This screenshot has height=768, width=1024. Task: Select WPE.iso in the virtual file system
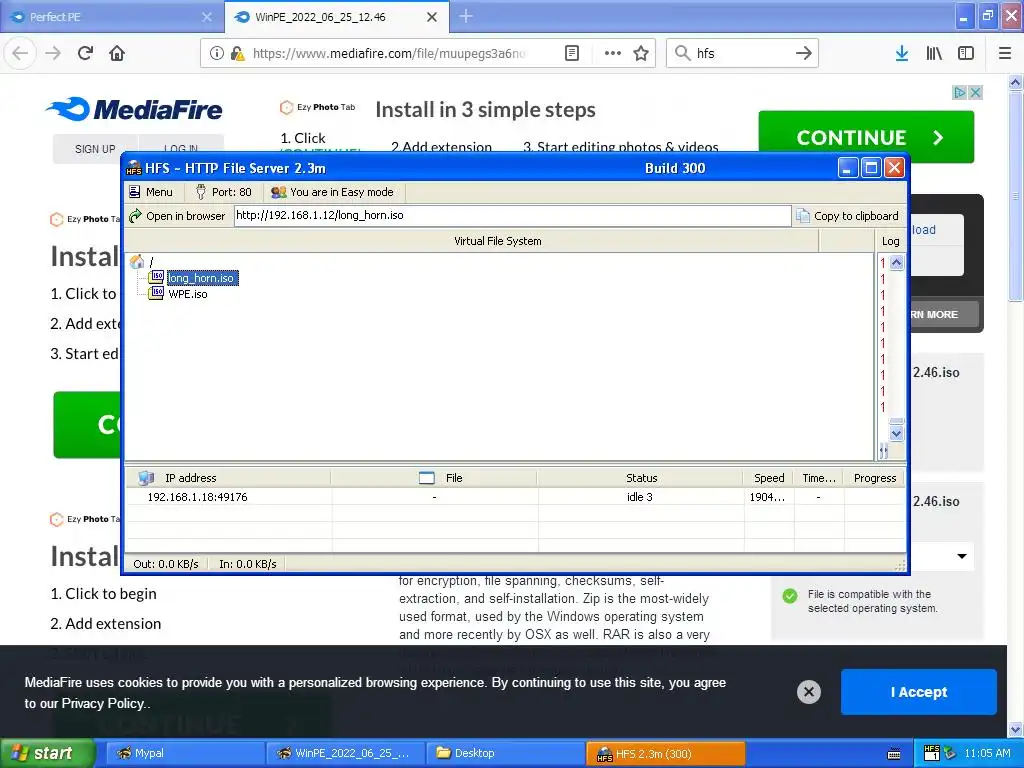coord(187,294)
